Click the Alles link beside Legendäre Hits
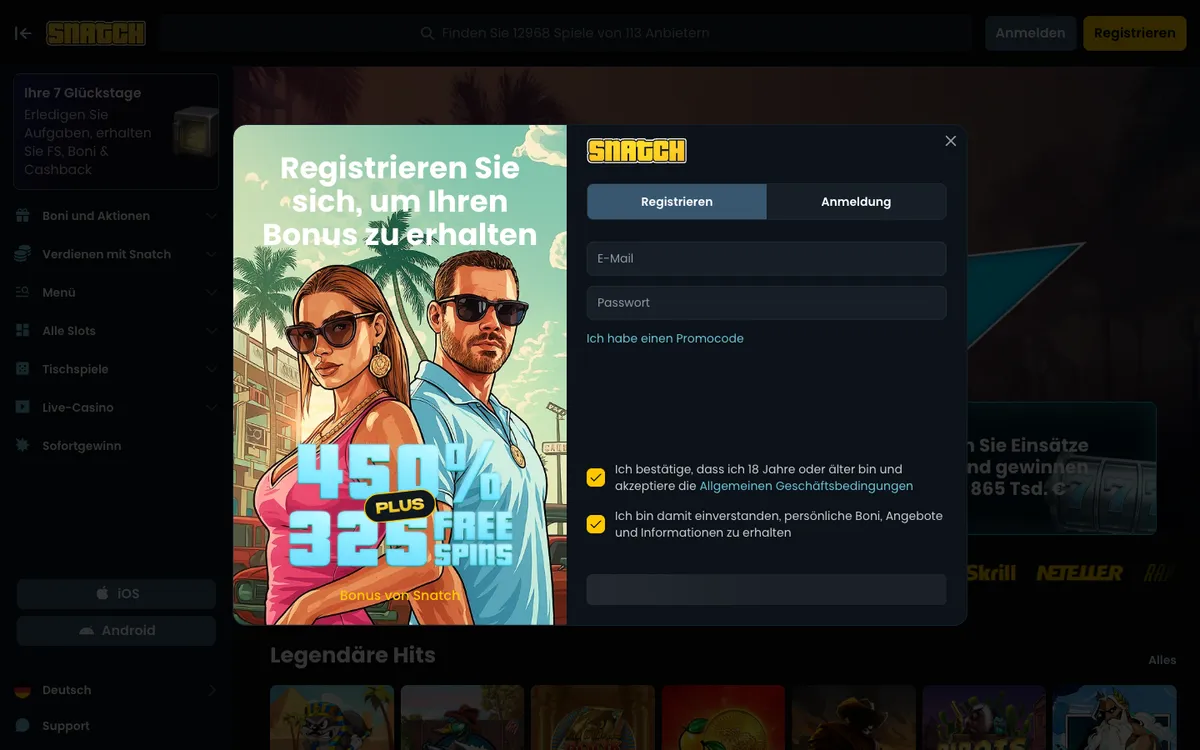 1162,660
